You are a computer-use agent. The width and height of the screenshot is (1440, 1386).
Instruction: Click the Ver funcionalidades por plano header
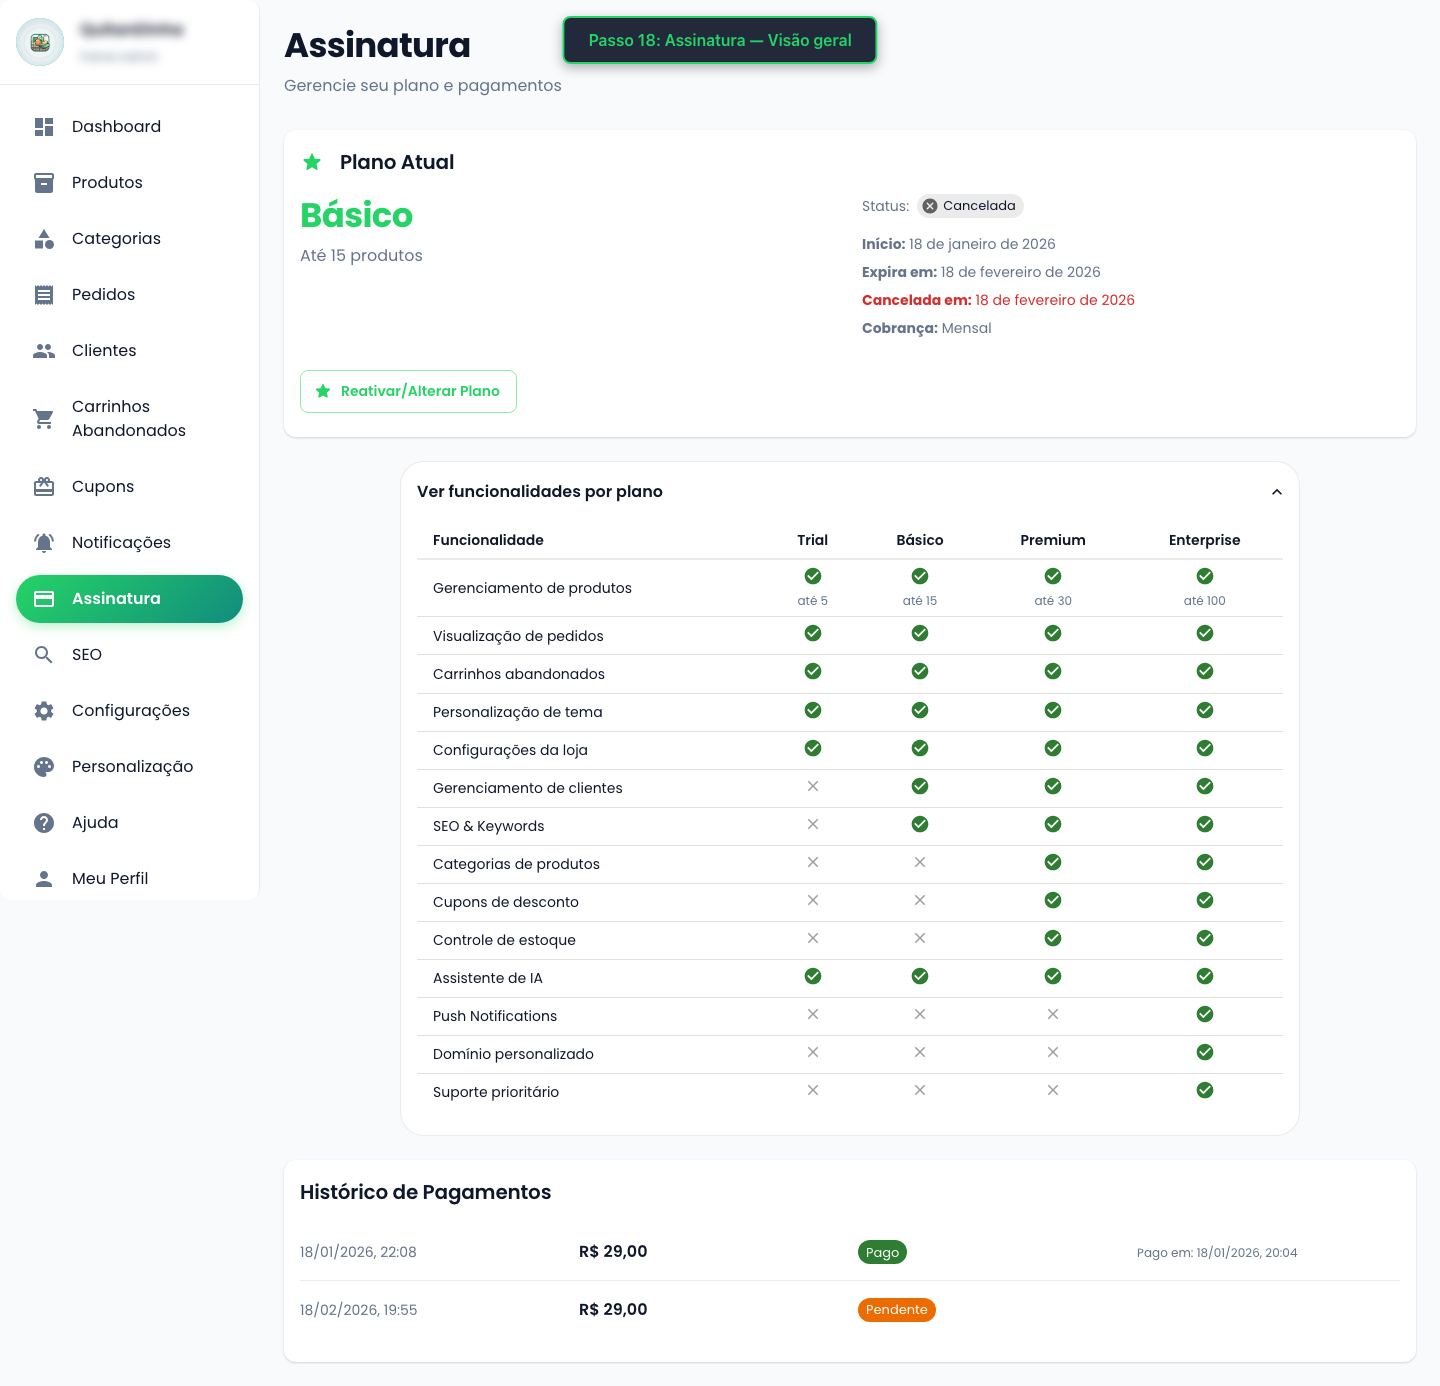point(540,492)
